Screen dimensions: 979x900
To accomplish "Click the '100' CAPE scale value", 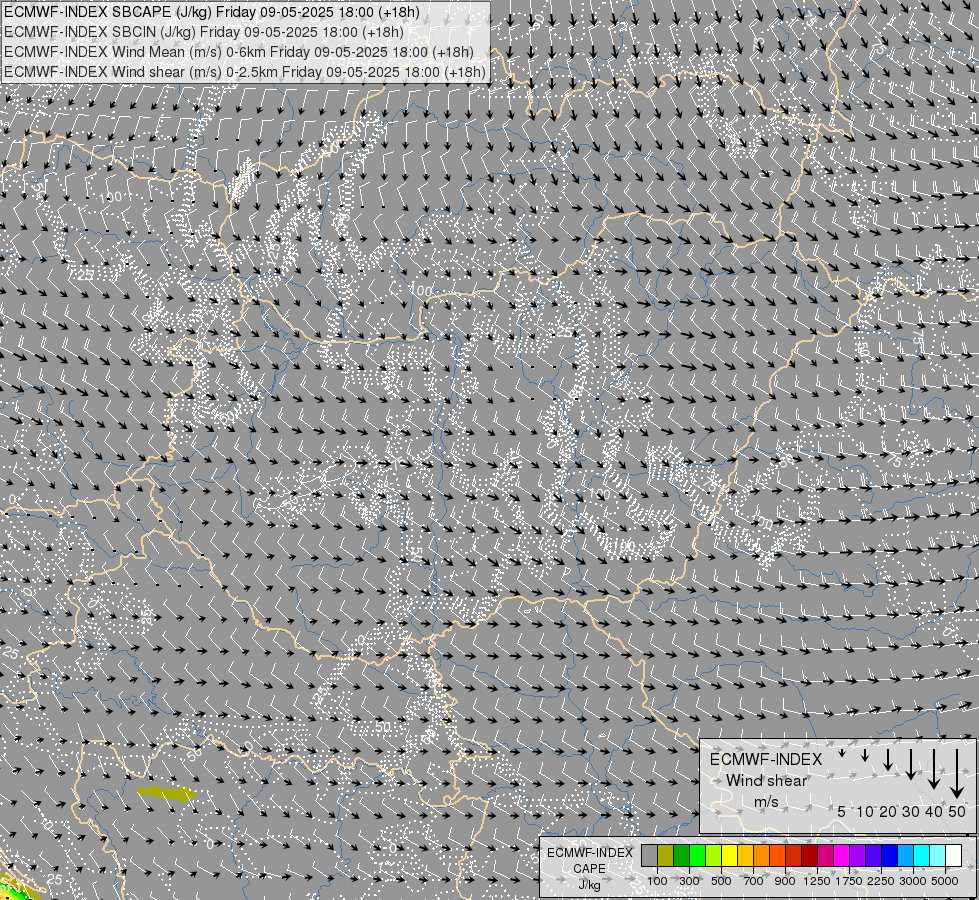I will click(657, 881).
